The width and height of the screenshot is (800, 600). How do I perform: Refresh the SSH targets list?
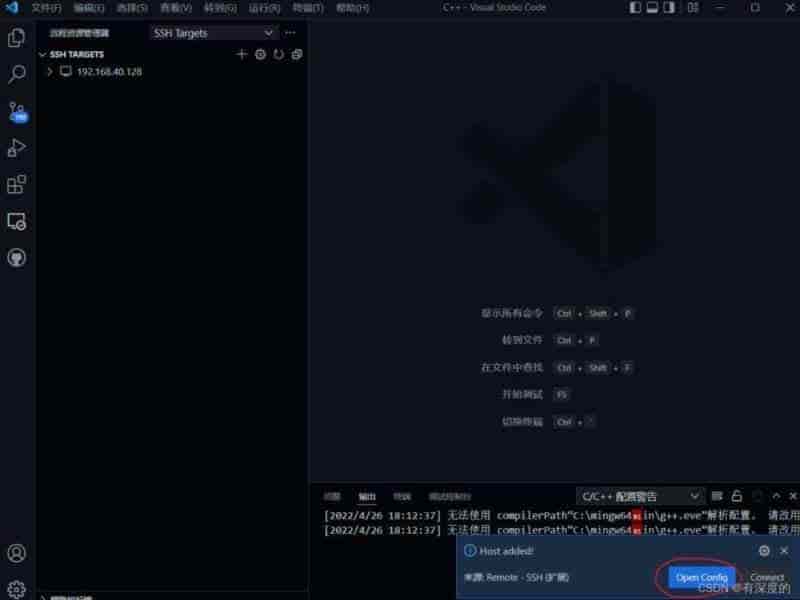point(279,54)
